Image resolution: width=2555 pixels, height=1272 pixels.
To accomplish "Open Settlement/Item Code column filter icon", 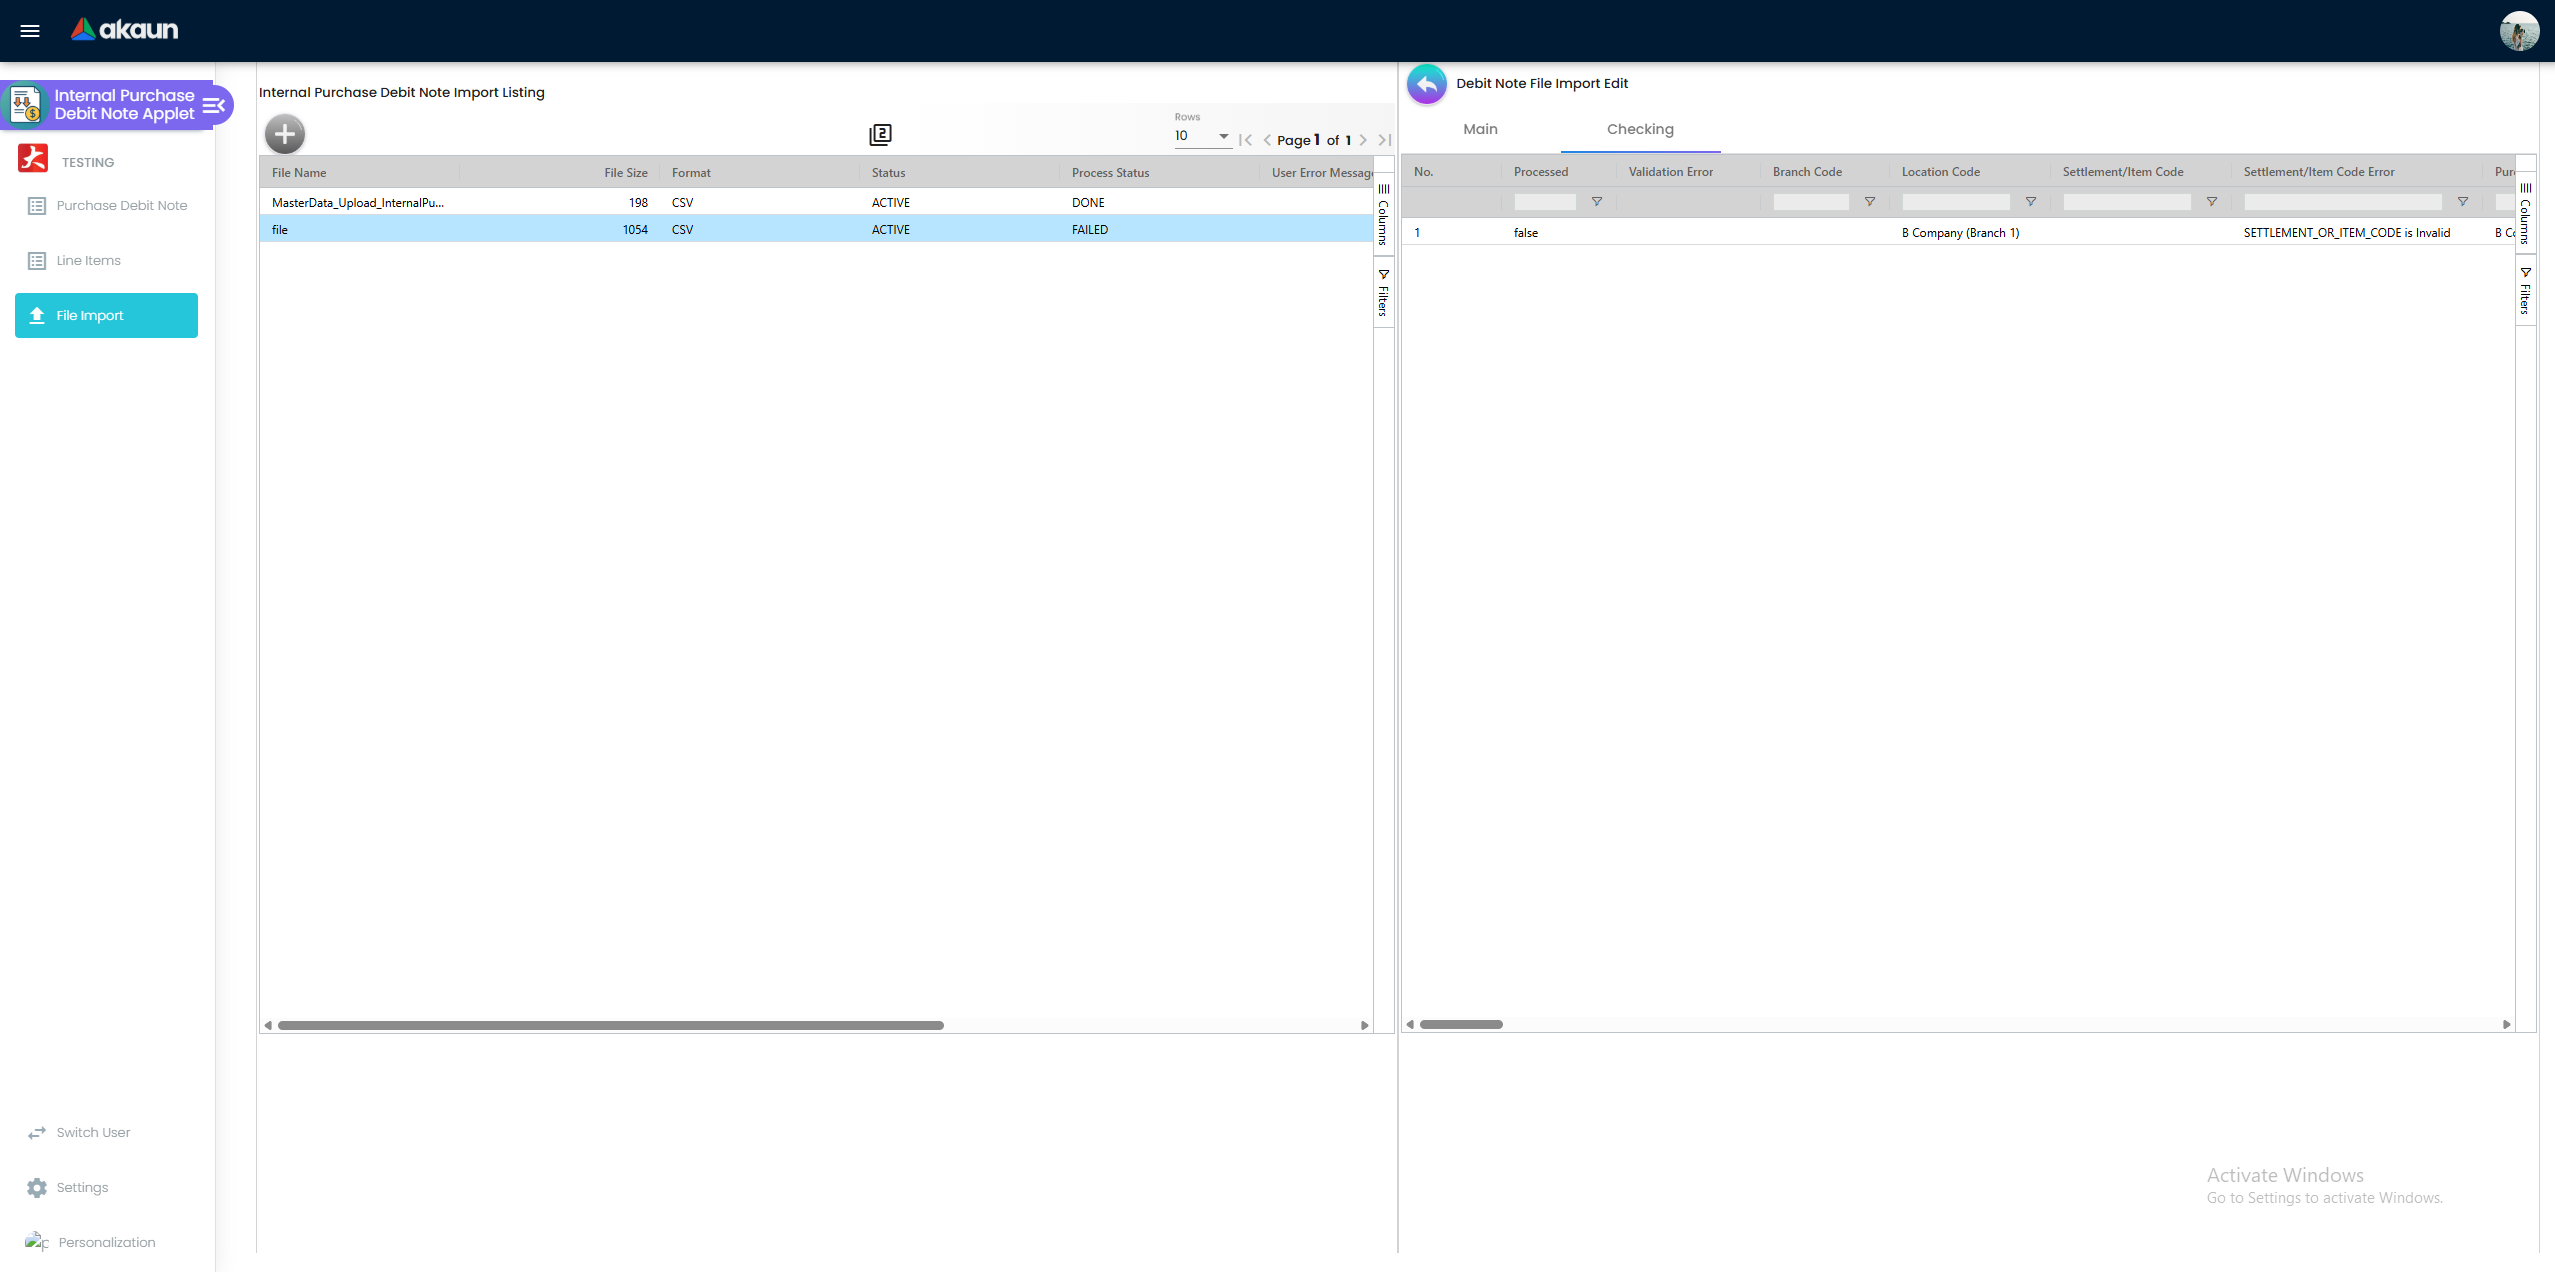I will (x=2212, y=202).
